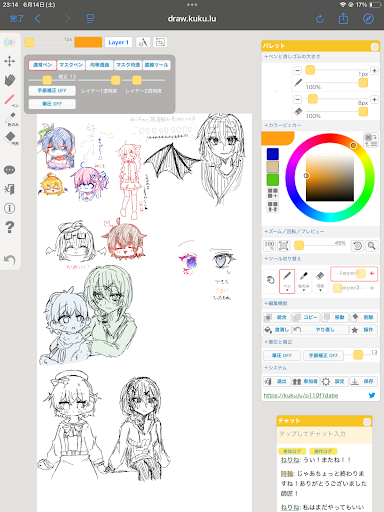Select the eyedropper tool in left toolbar
This screenshot has width=384, height=512.
coord(11,119)
